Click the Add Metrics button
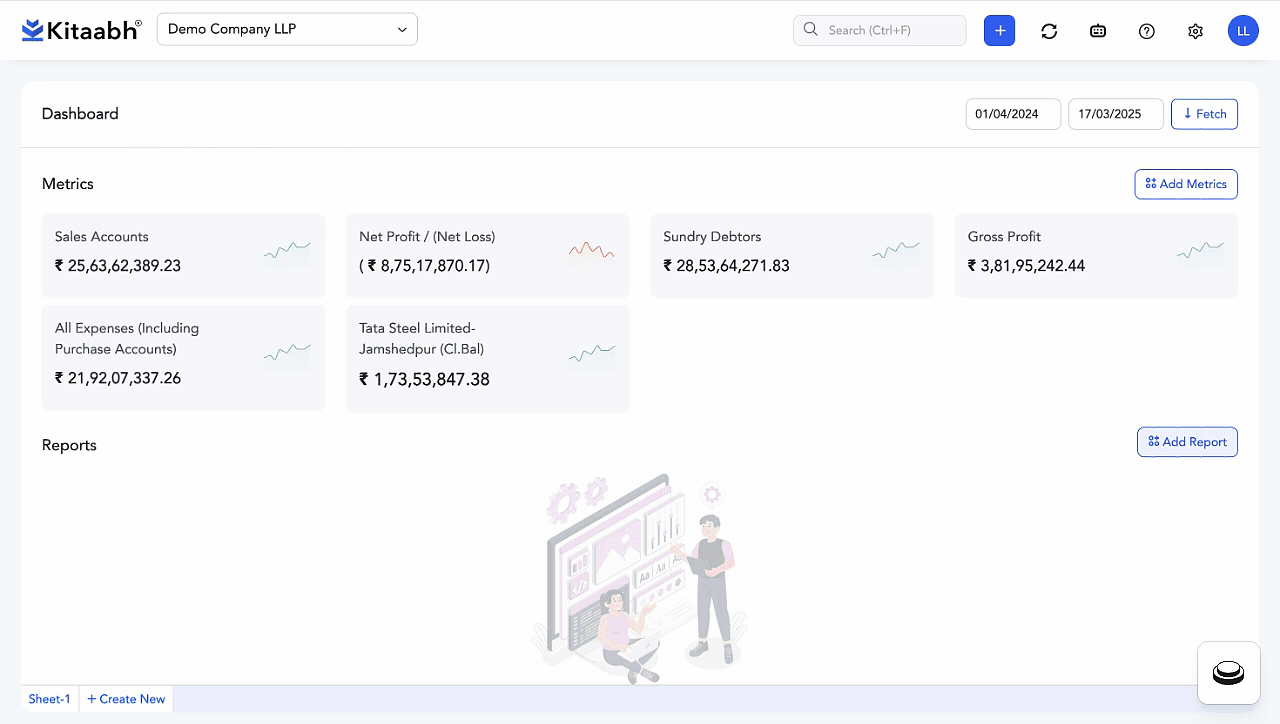Screen dimensions: 1280x724 [1186, 184]
